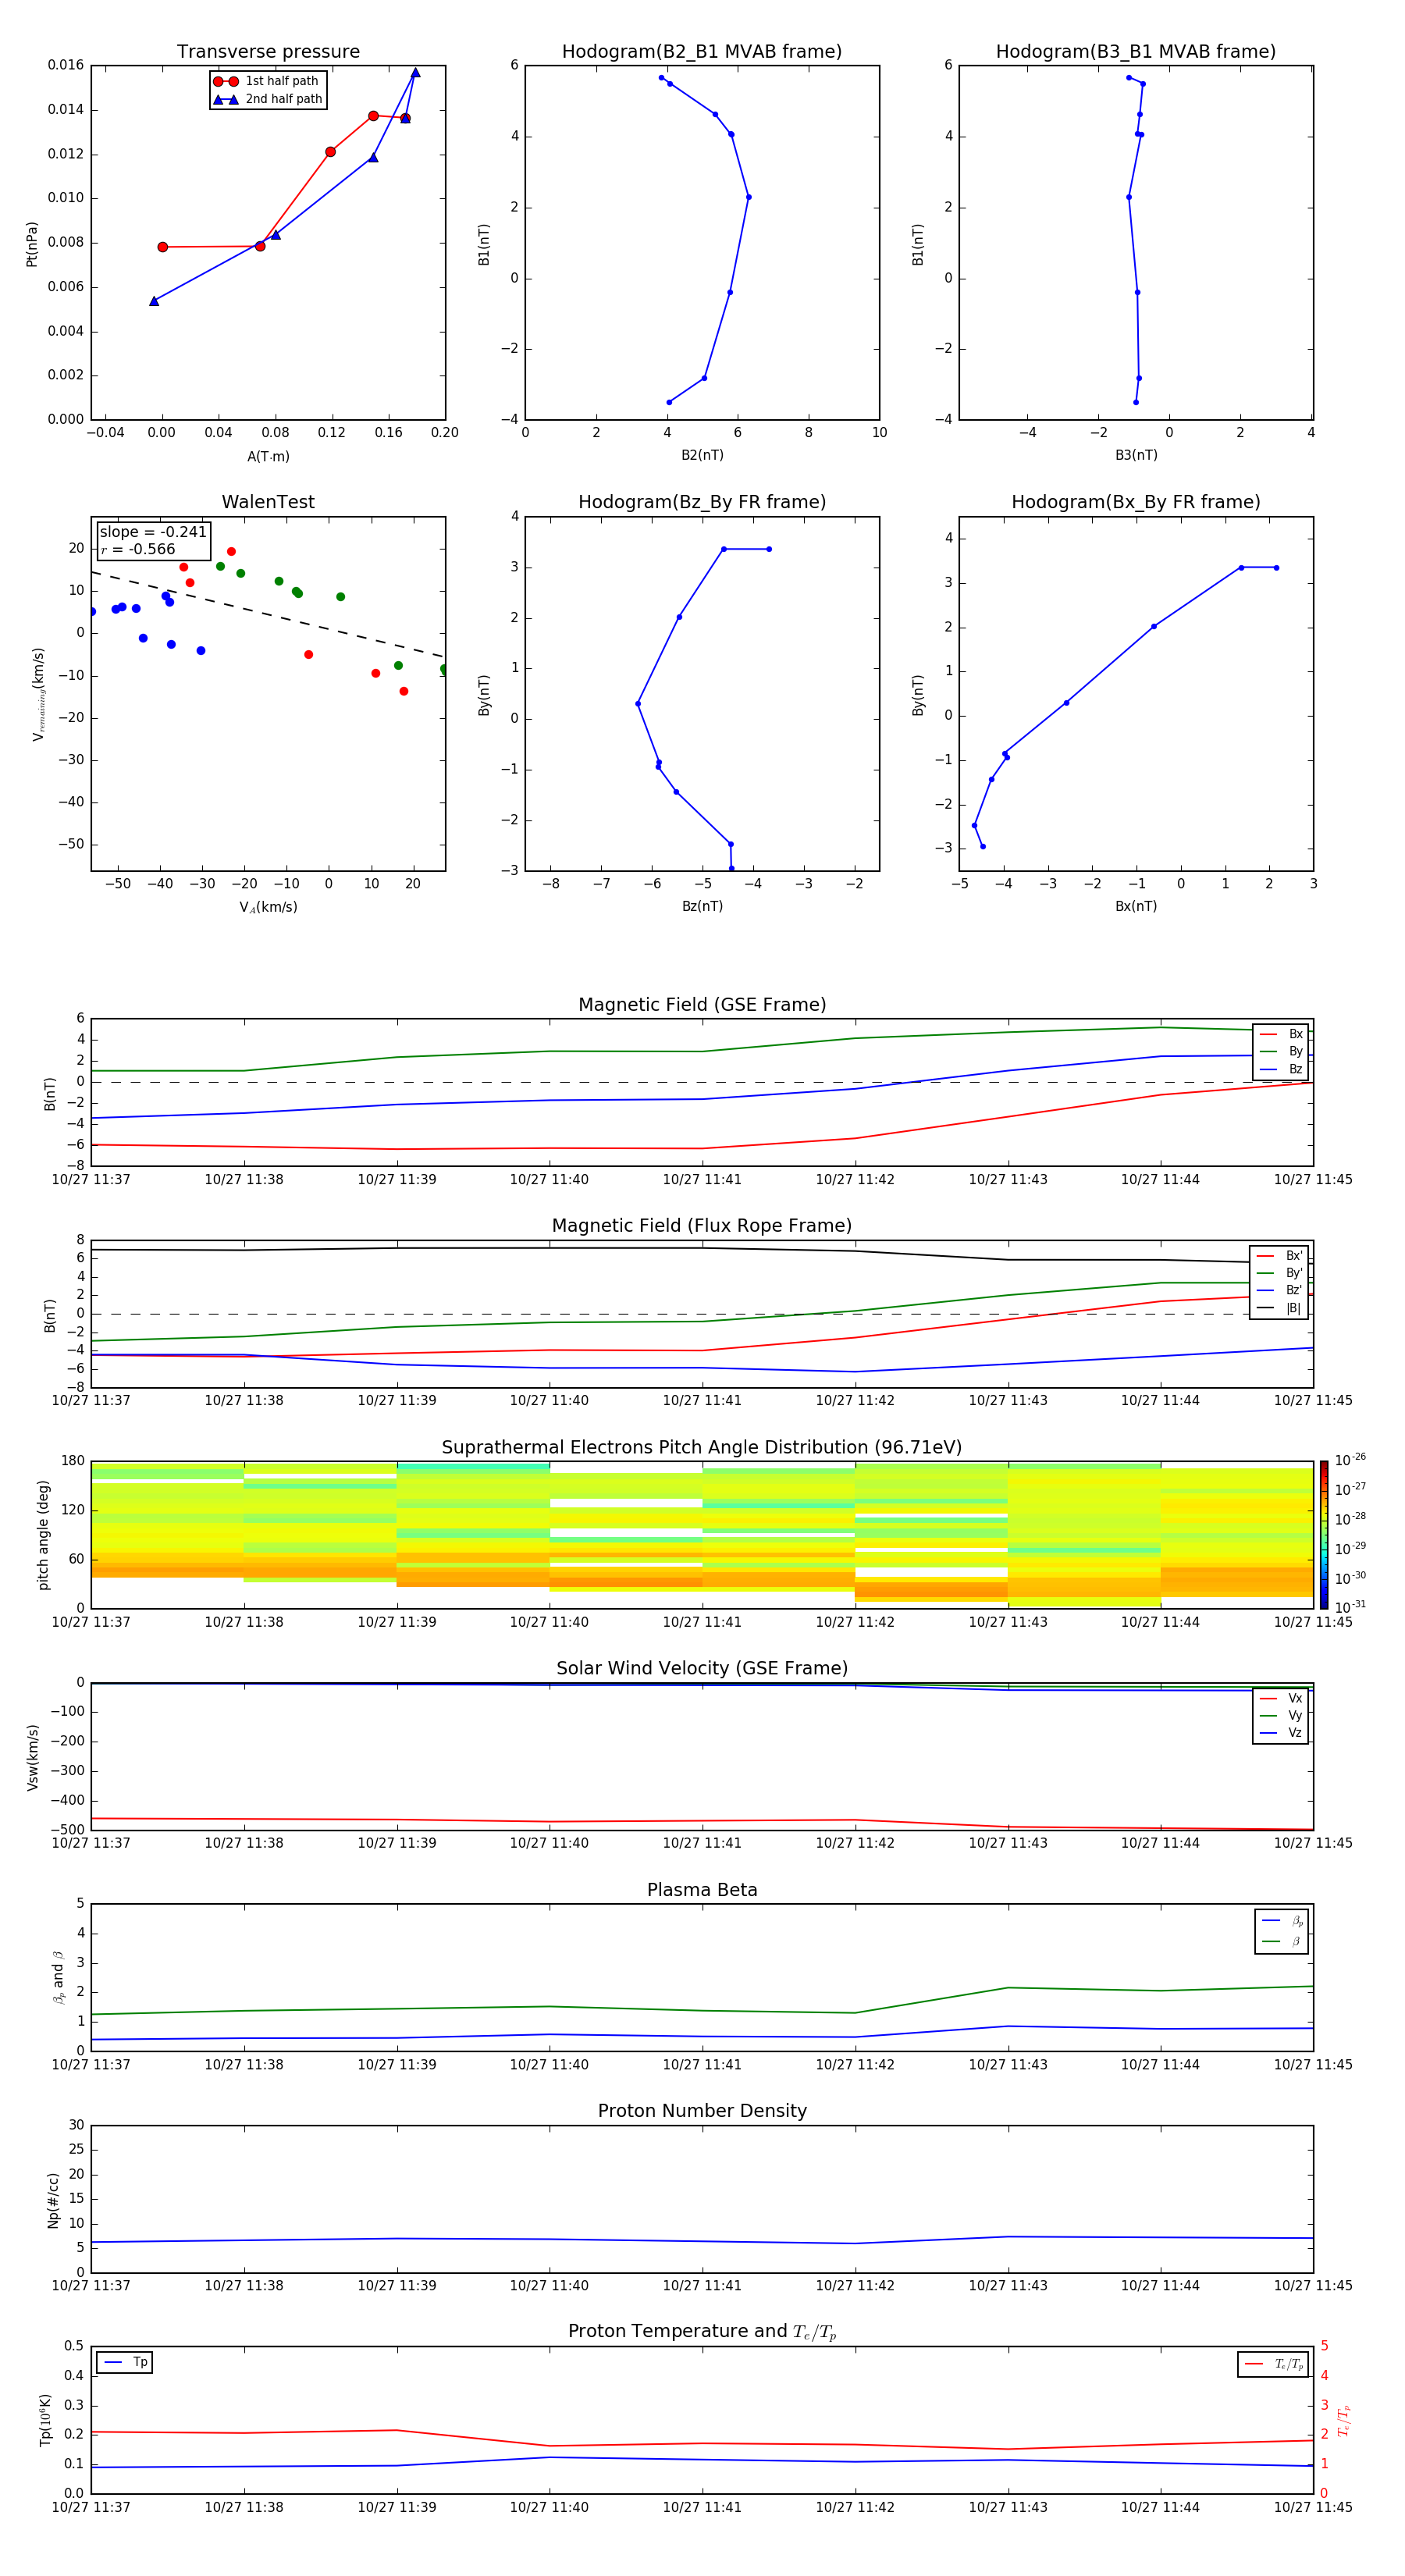Click the "Hodogram(Bx_By FR frame)" title
Screen dimensions: 1405x2576
pyautogui.click(x=1136, y=502)
